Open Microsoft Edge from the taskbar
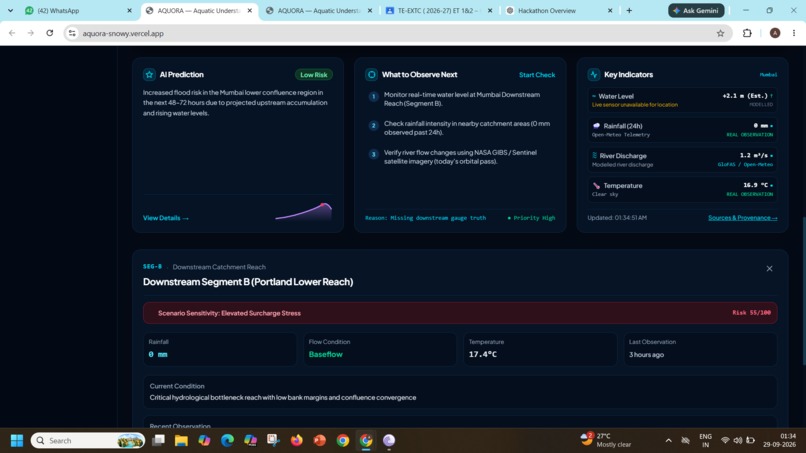Image resolution: width=806 pixels, height=453 pixels. coord(227,441)
